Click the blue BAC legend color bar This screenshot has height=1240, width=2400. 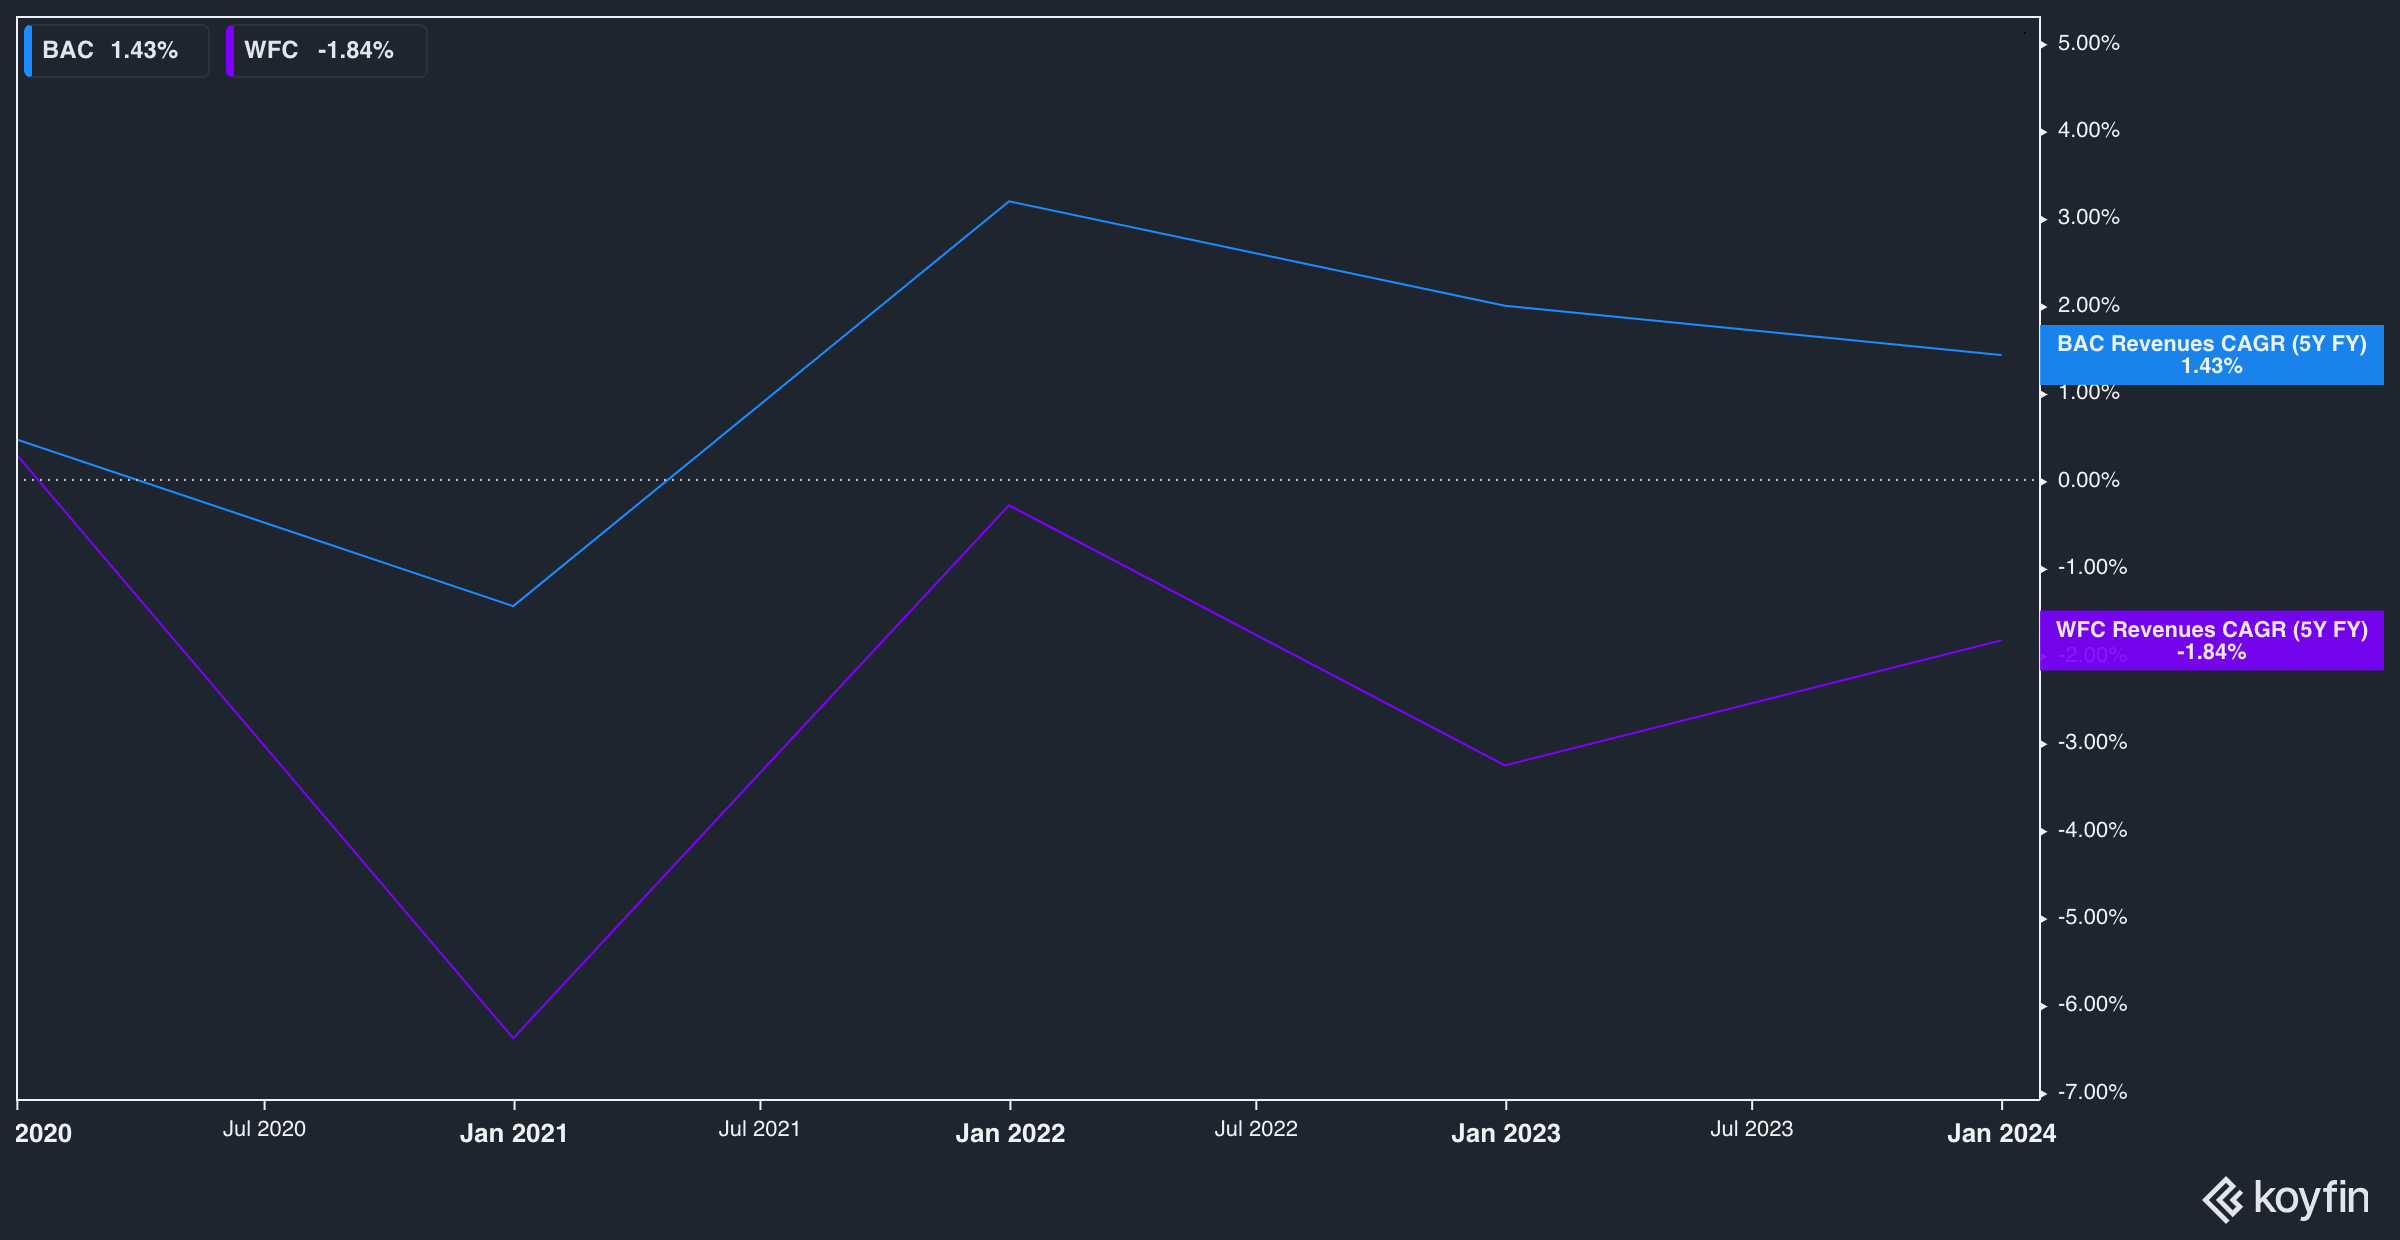(x=28, y=51)
